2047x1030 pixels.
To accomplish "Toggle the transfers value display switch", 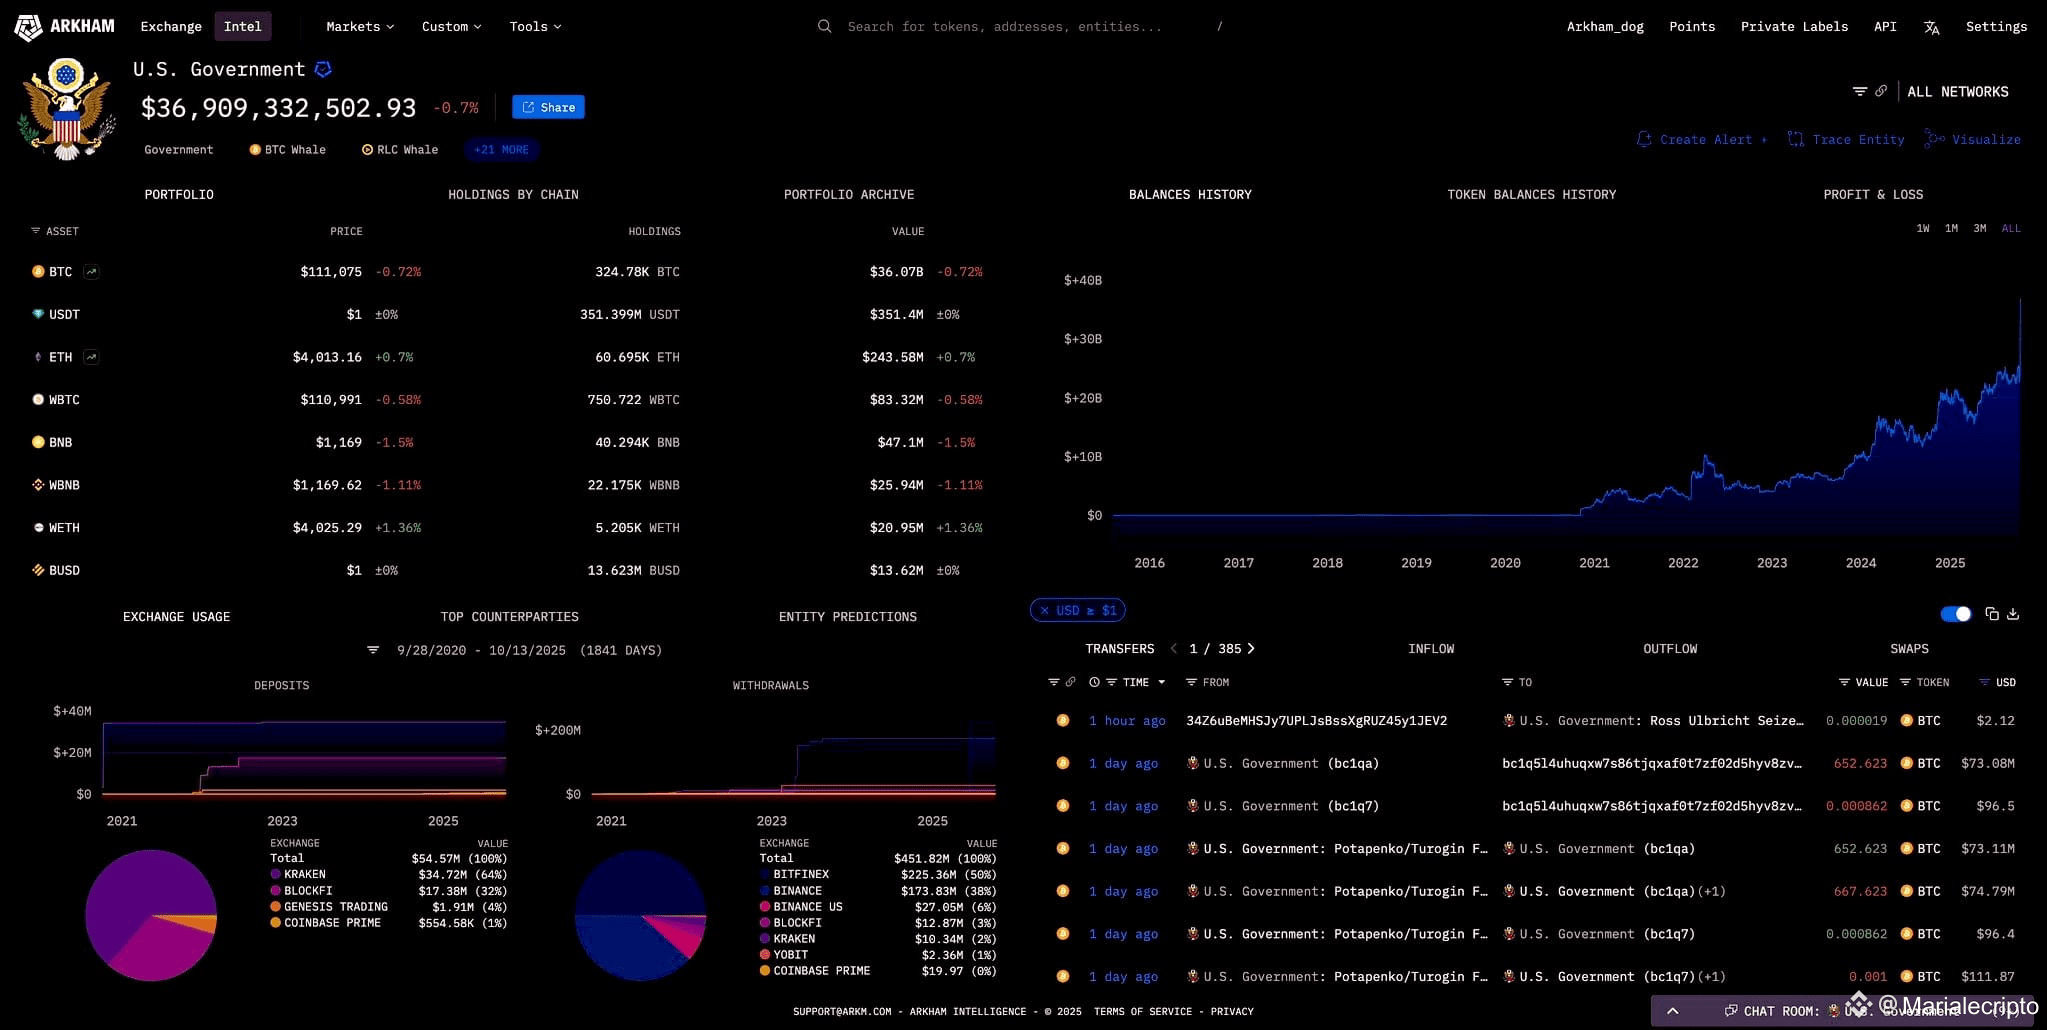I will click(x=1954, y=614).
